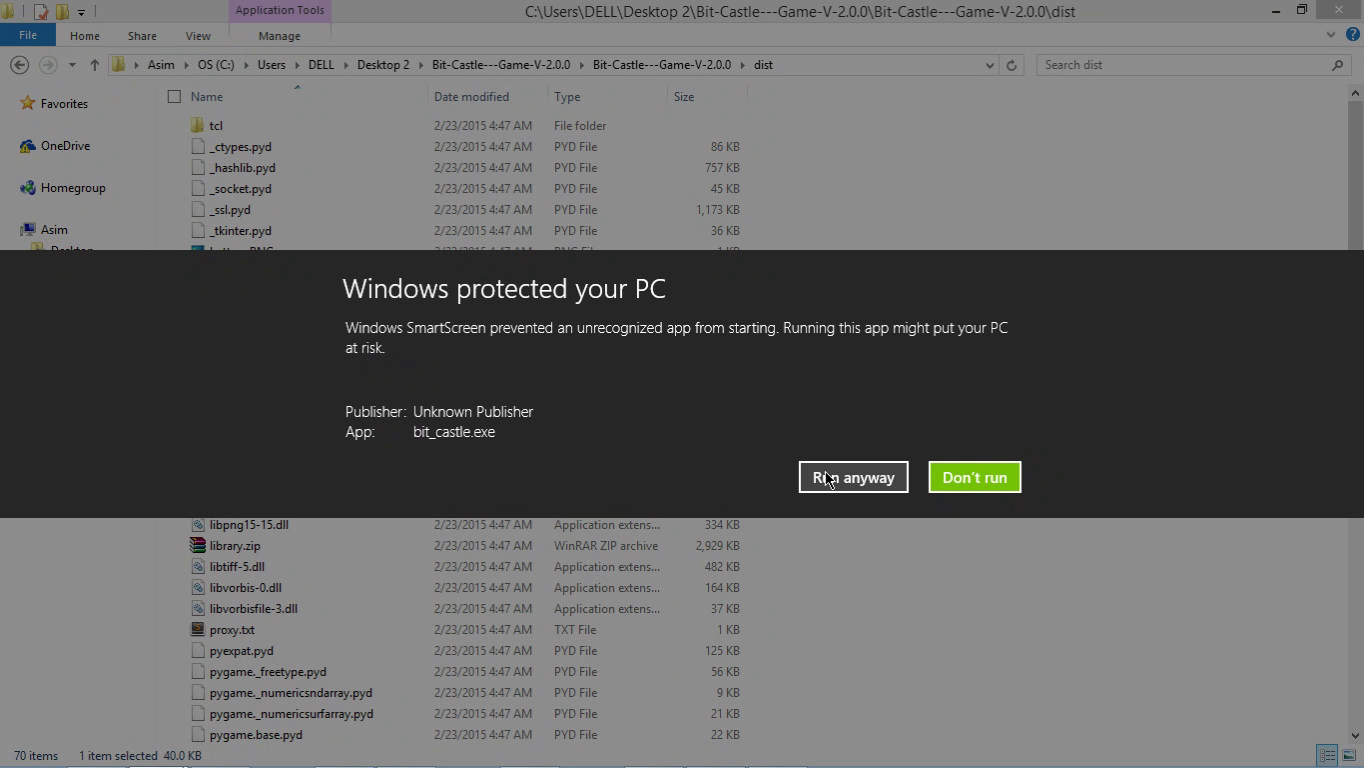
Task: Expand the ribbon with the chevron arrow
Action: (x=1331, y=35)
